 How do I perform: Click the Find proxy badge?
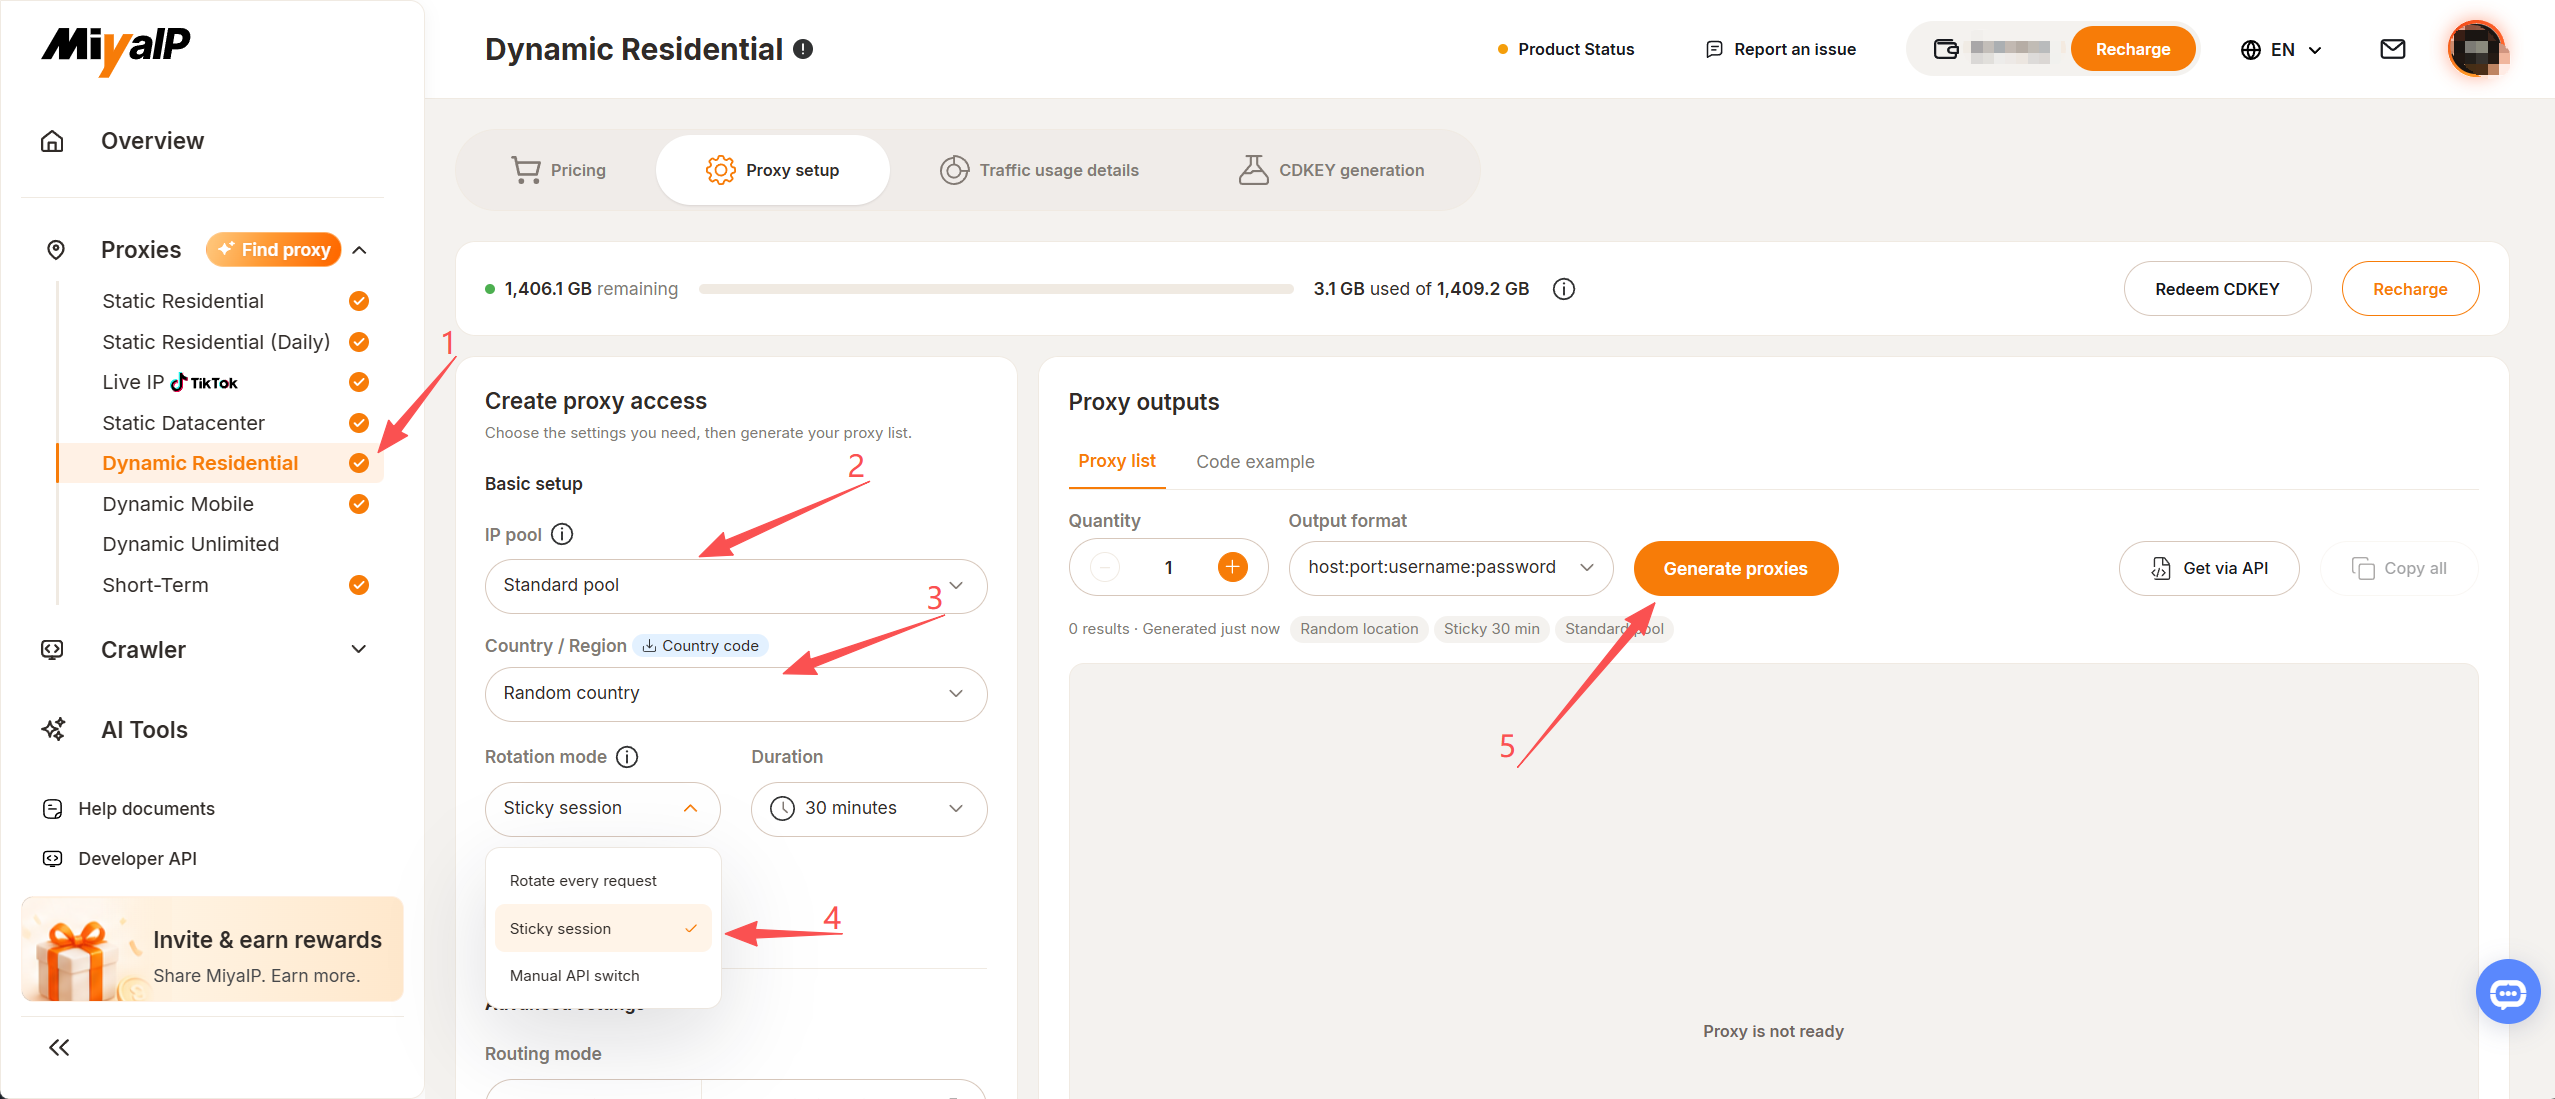[x=274, y=250]
